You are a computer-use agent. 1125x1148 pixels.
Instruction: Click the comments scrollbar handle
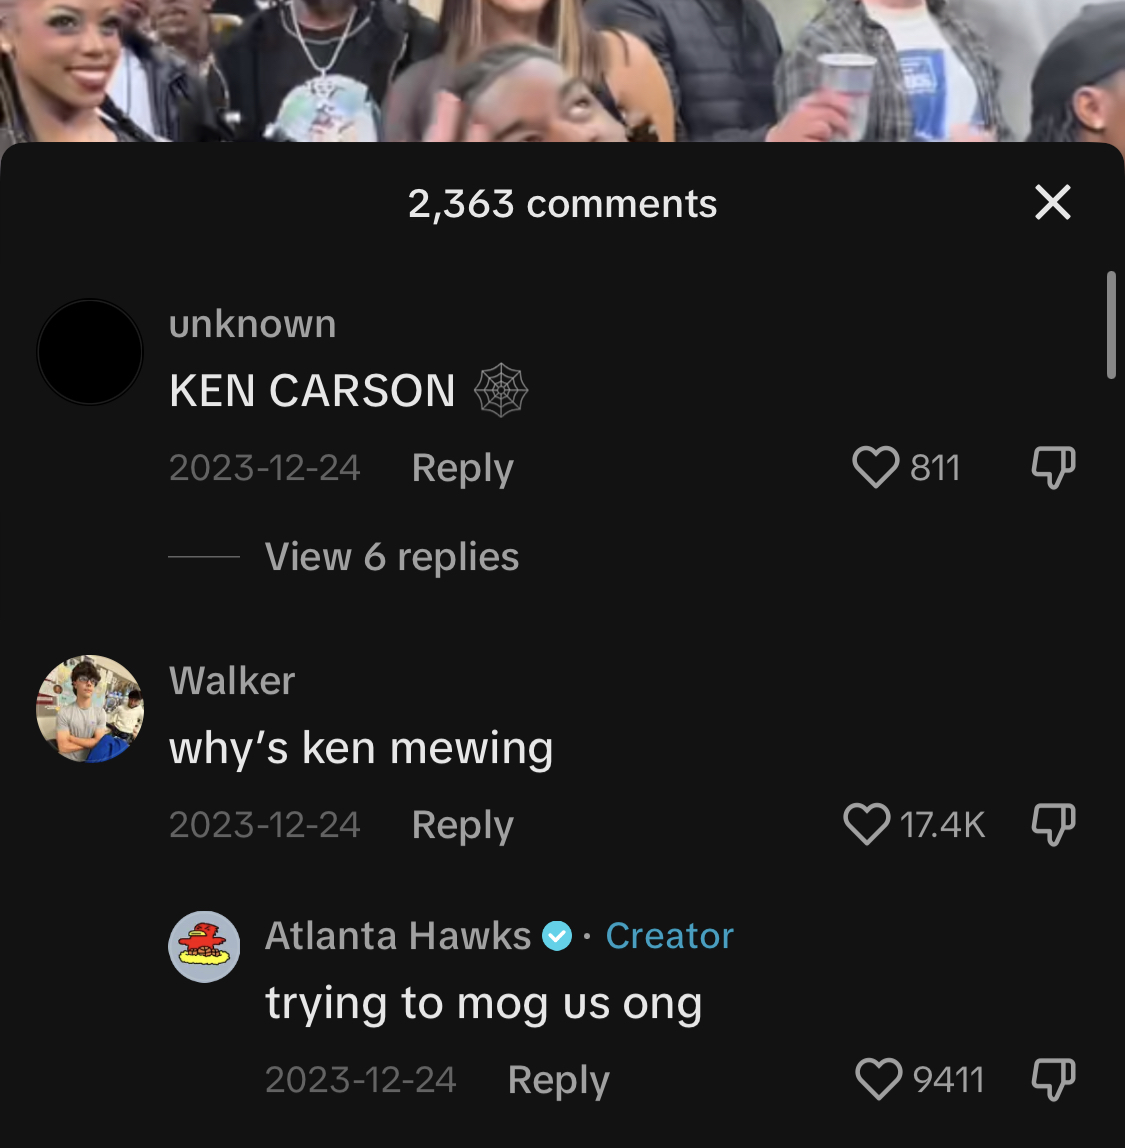click(x=1110, y=325)
